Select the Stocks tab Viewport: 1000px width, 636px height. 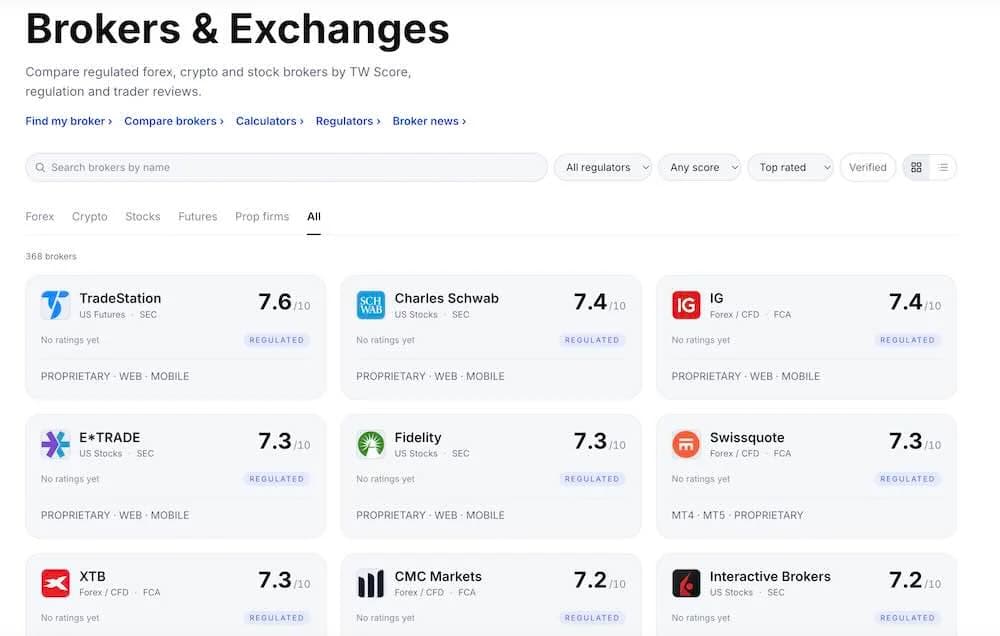(x=143, y=216)
